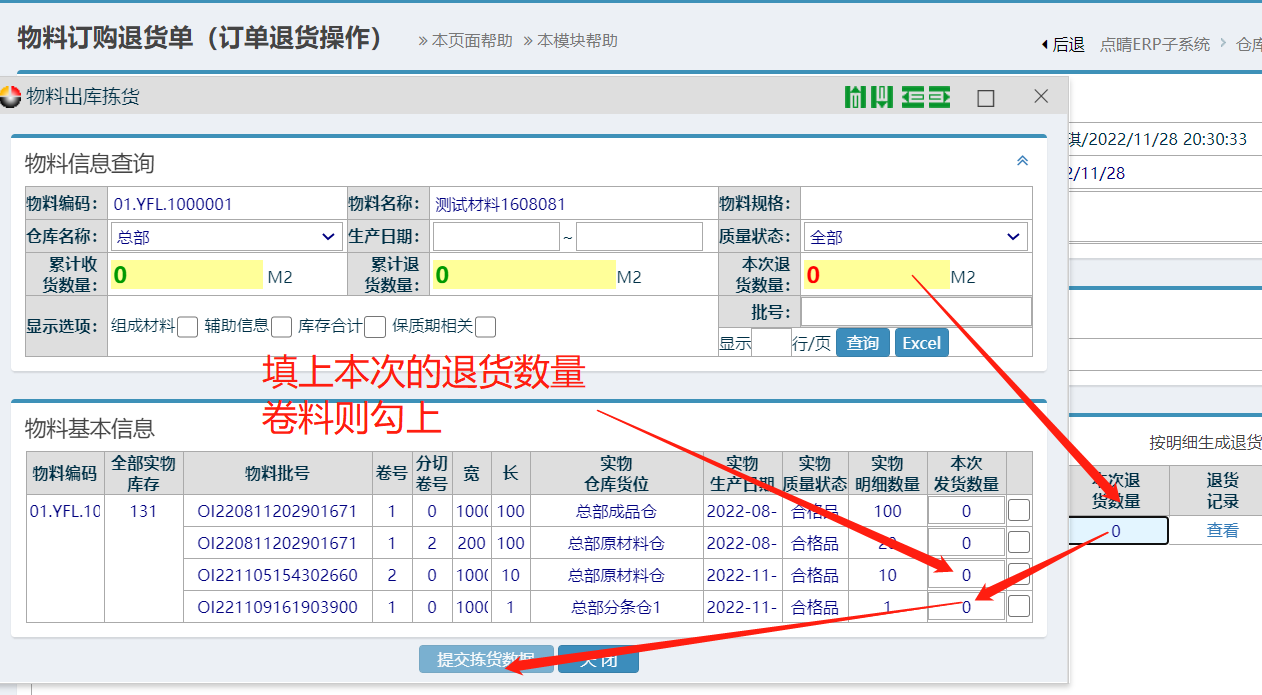Click the 物料出库拣货 dialog logo icon
Screen dimensions: 1262x695
tap(11, 97)
